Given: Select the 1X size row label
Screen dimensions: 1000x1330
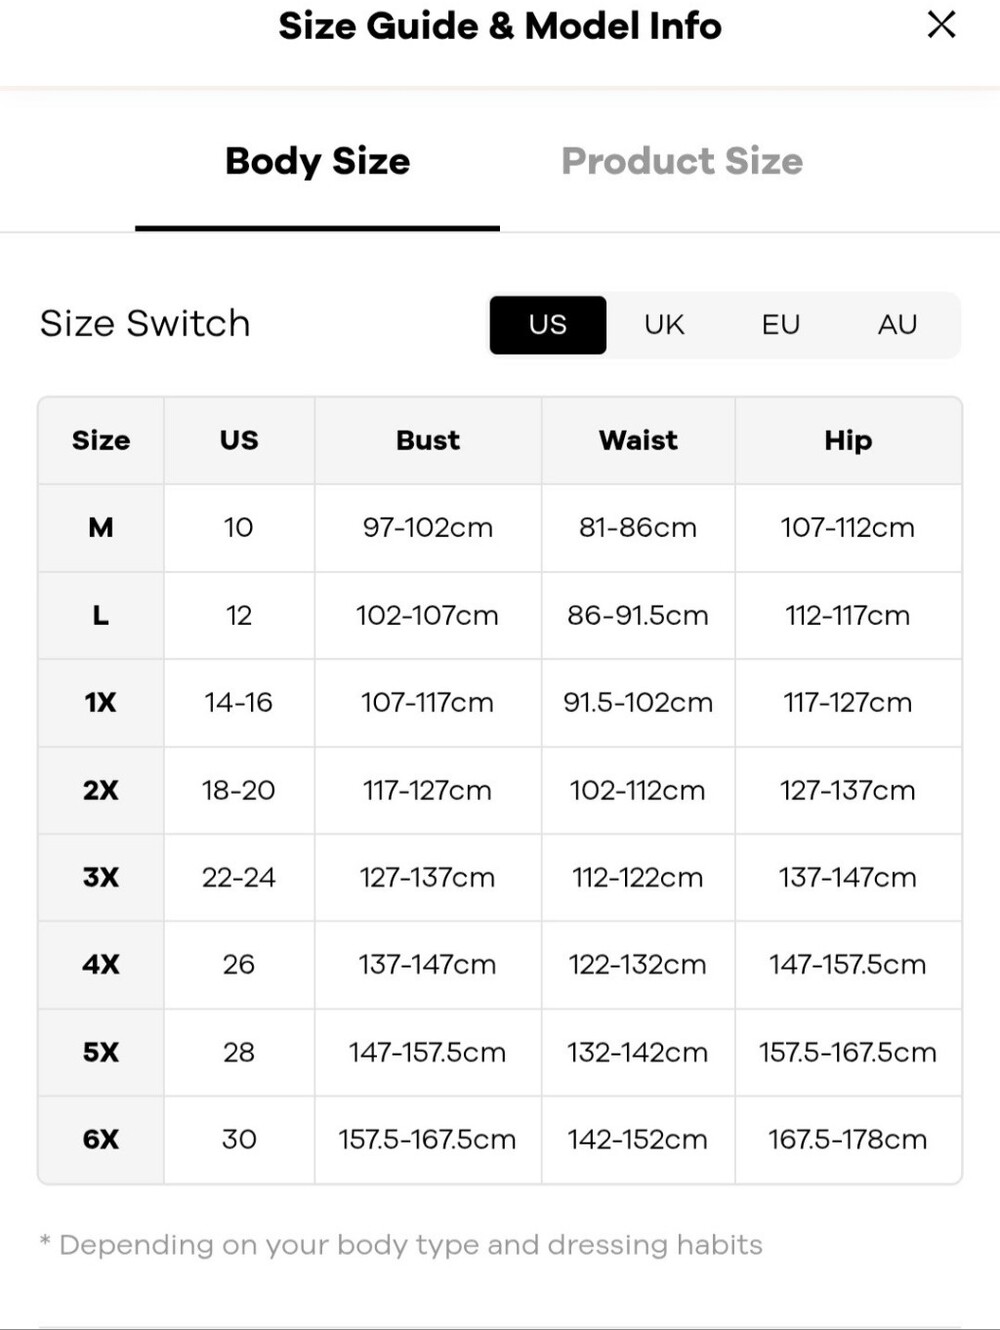Looking at the screenshot, I should [x=101, y=703].
